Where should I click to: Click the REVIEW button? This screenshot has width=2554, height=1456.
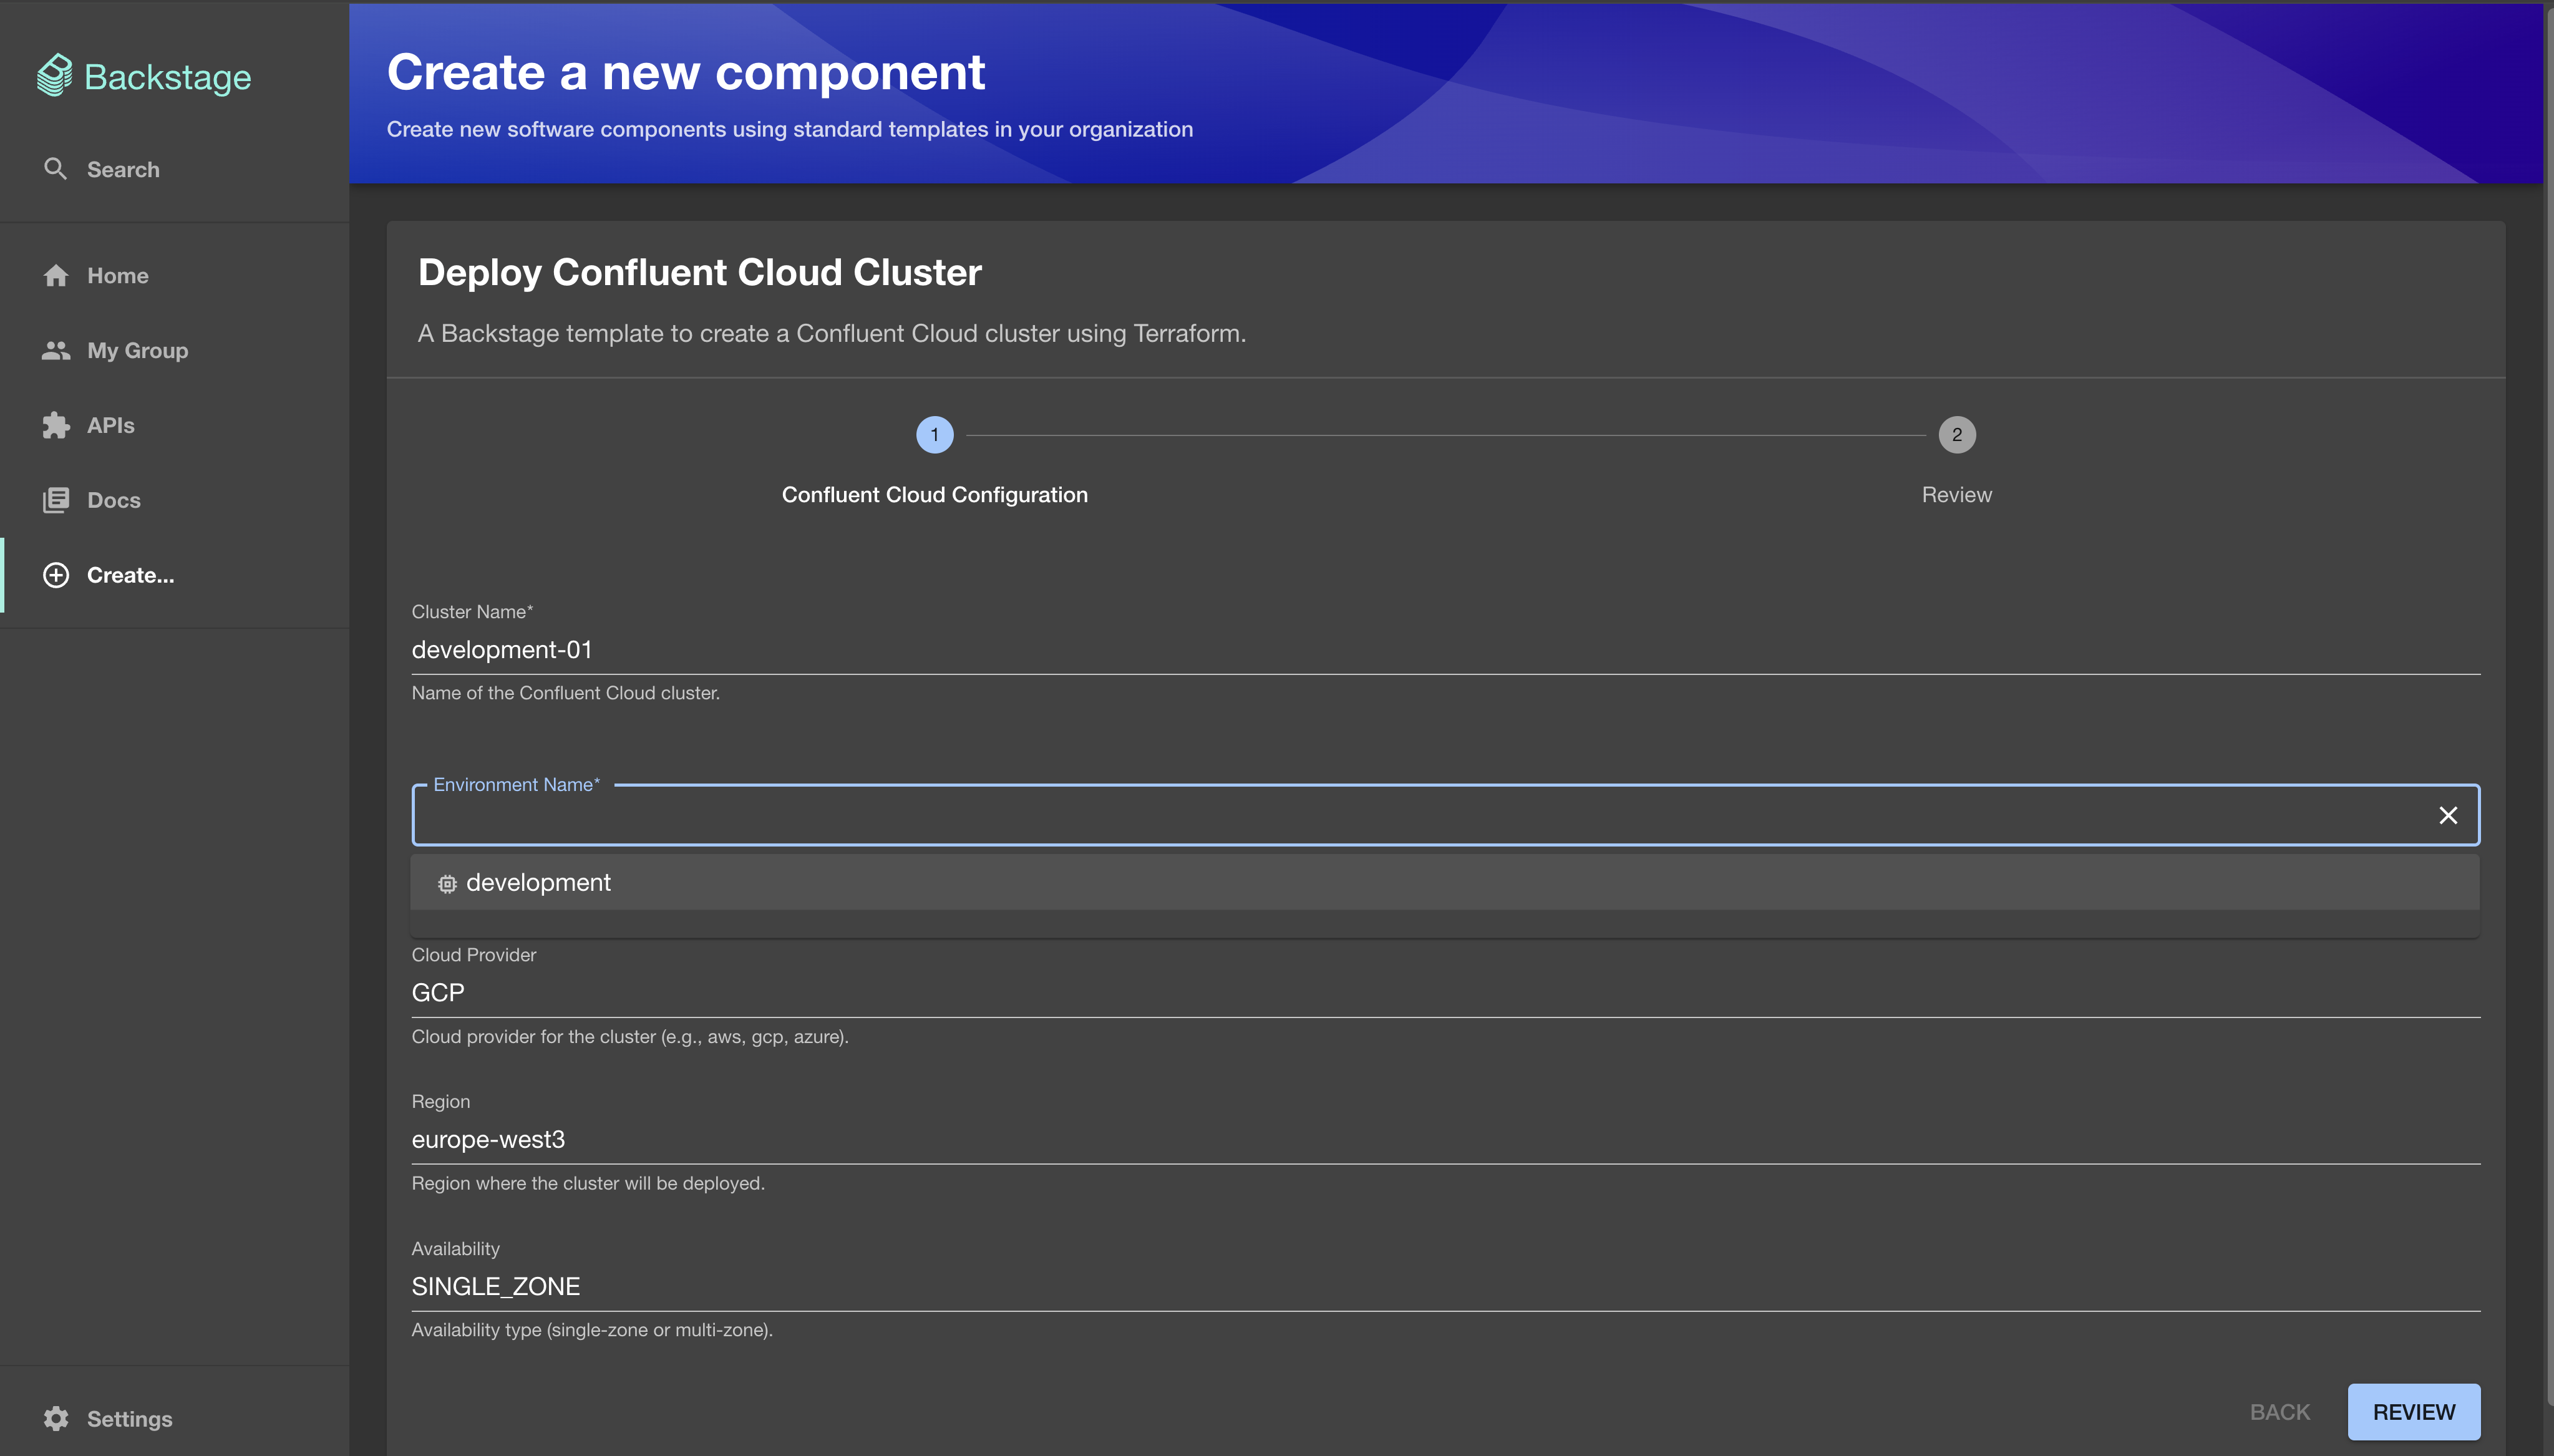2414,1411
